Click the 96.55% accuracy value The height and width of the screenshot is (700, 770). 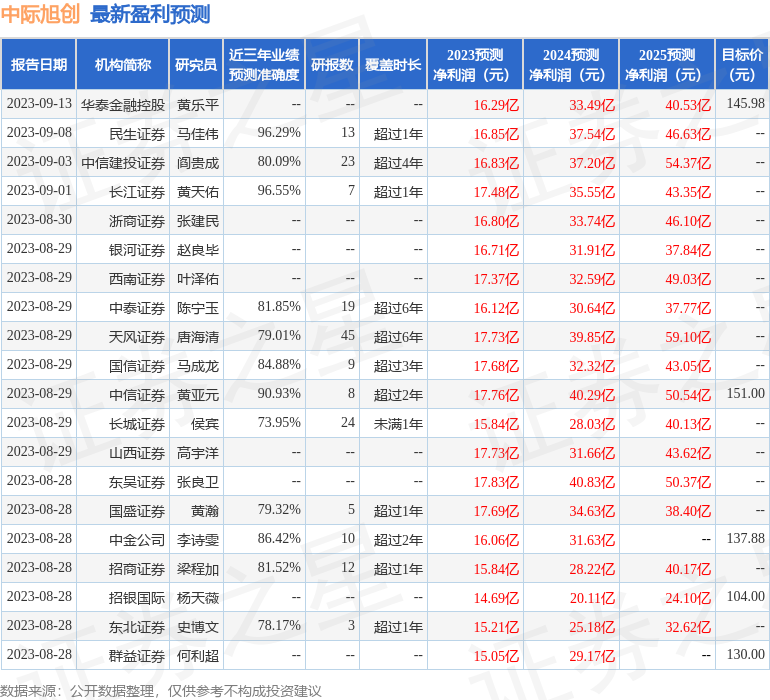coord(279,190)
